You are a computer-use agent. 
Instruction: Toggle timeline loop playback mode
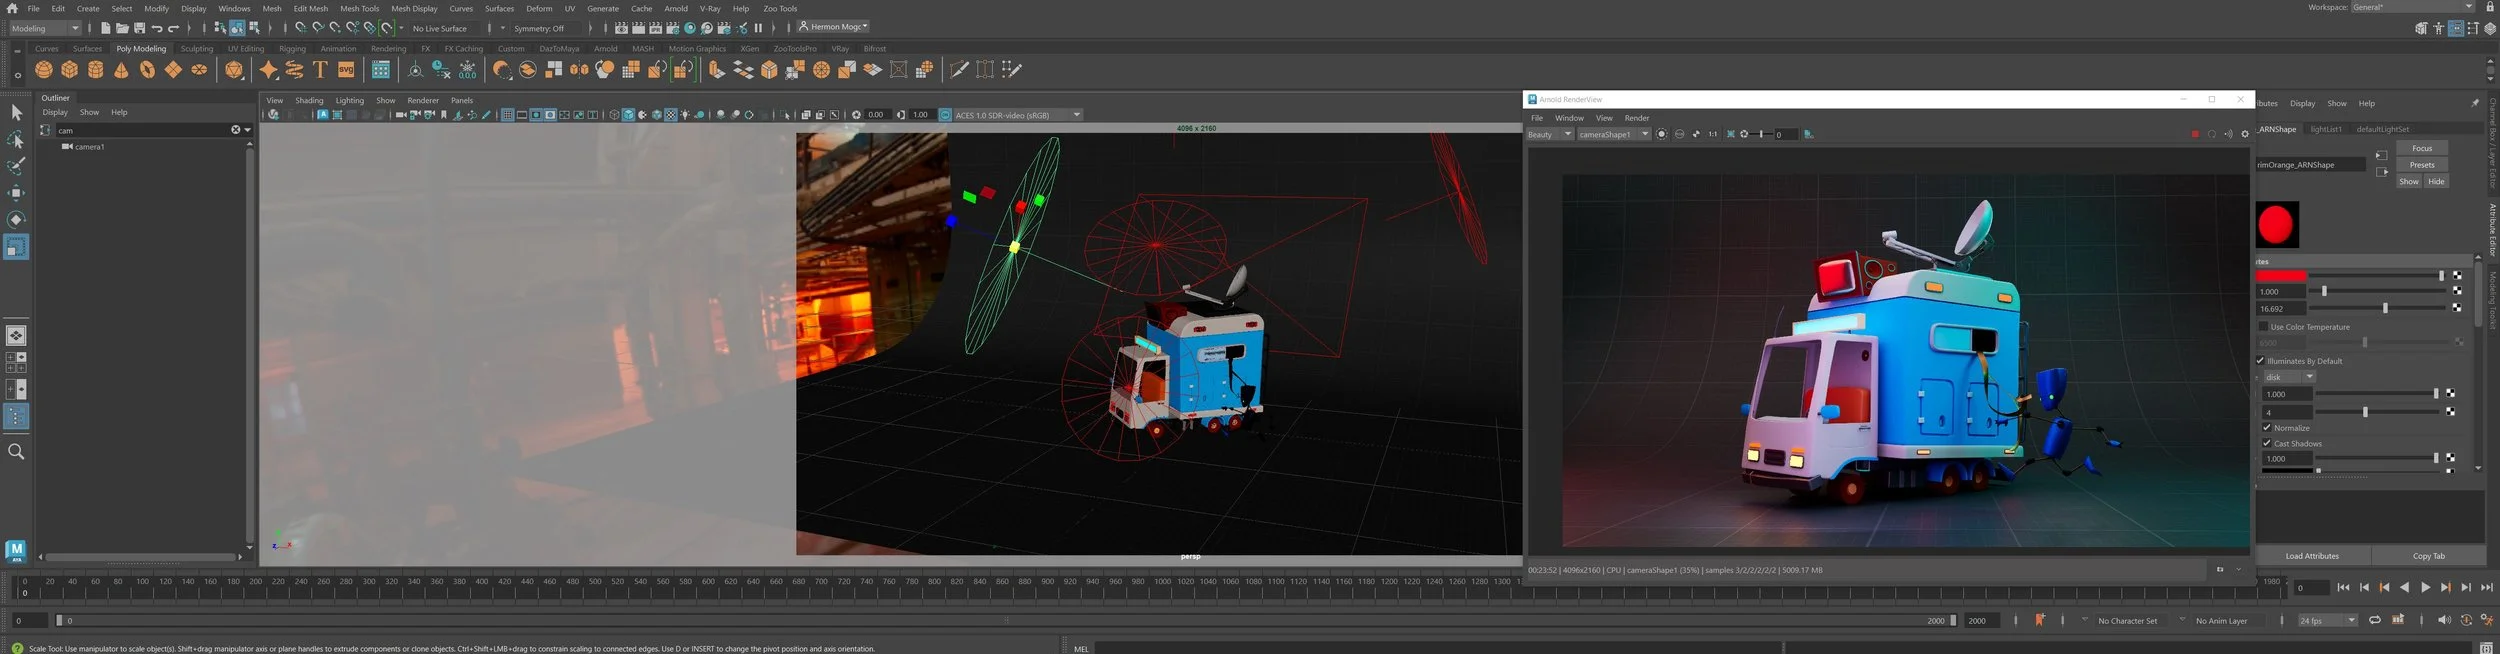2375,620
